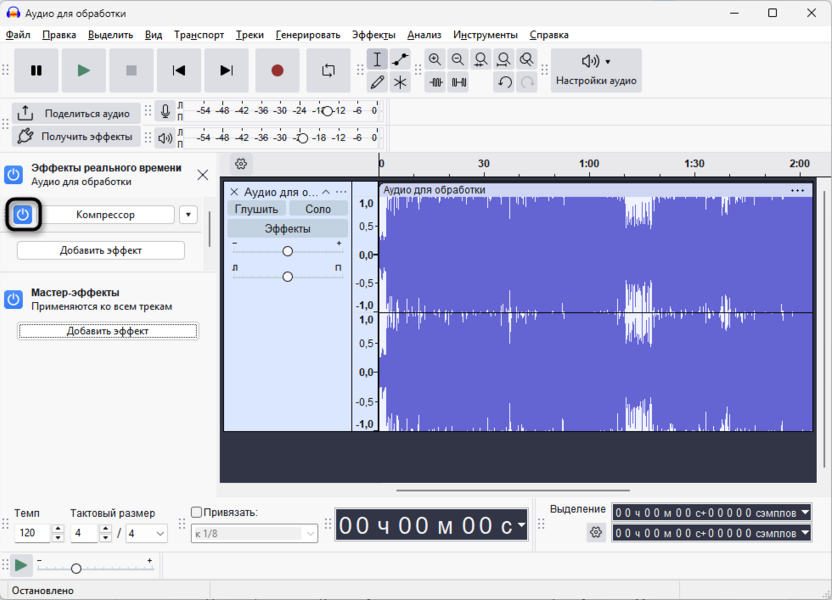Viewport: 832px width, 600px height.
Task: Undo the last action
Action: [504, 82]
